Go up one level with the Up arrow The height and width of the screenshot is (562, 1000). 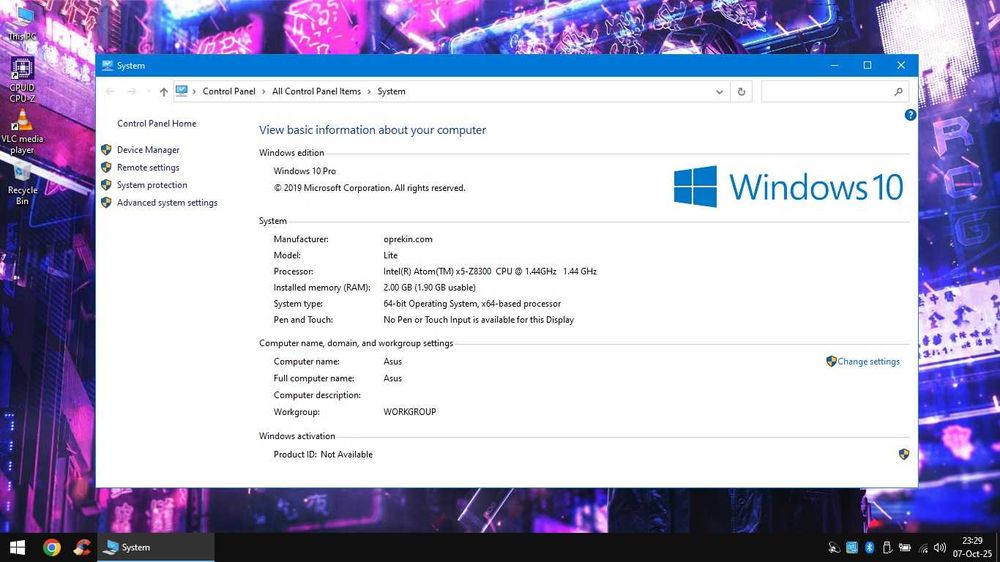point(164,92)
